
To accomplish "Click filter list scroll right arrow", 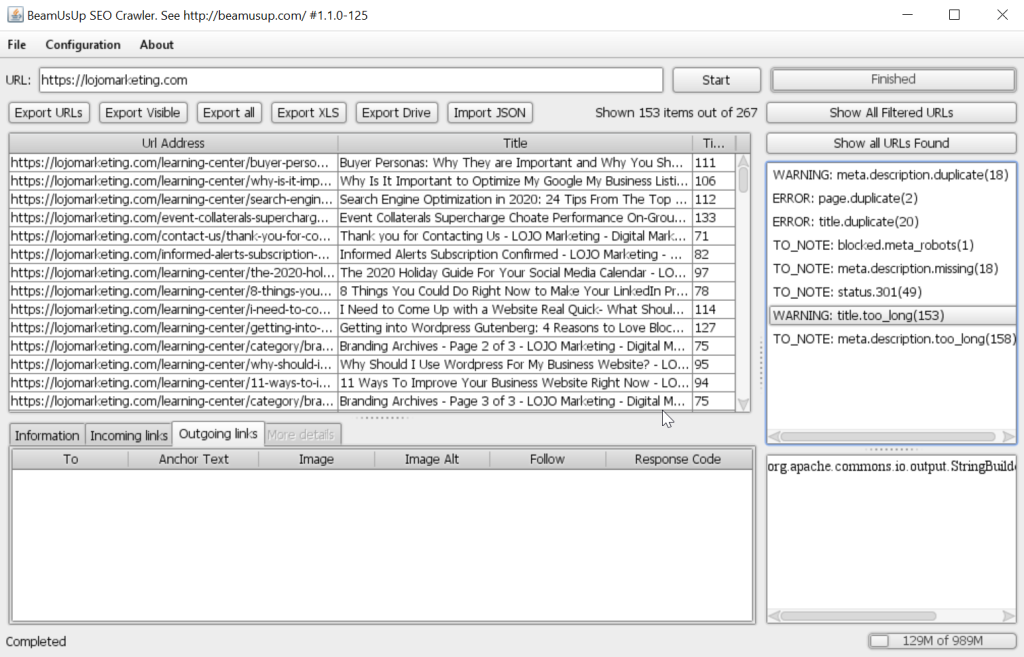I will (1008, 436).
